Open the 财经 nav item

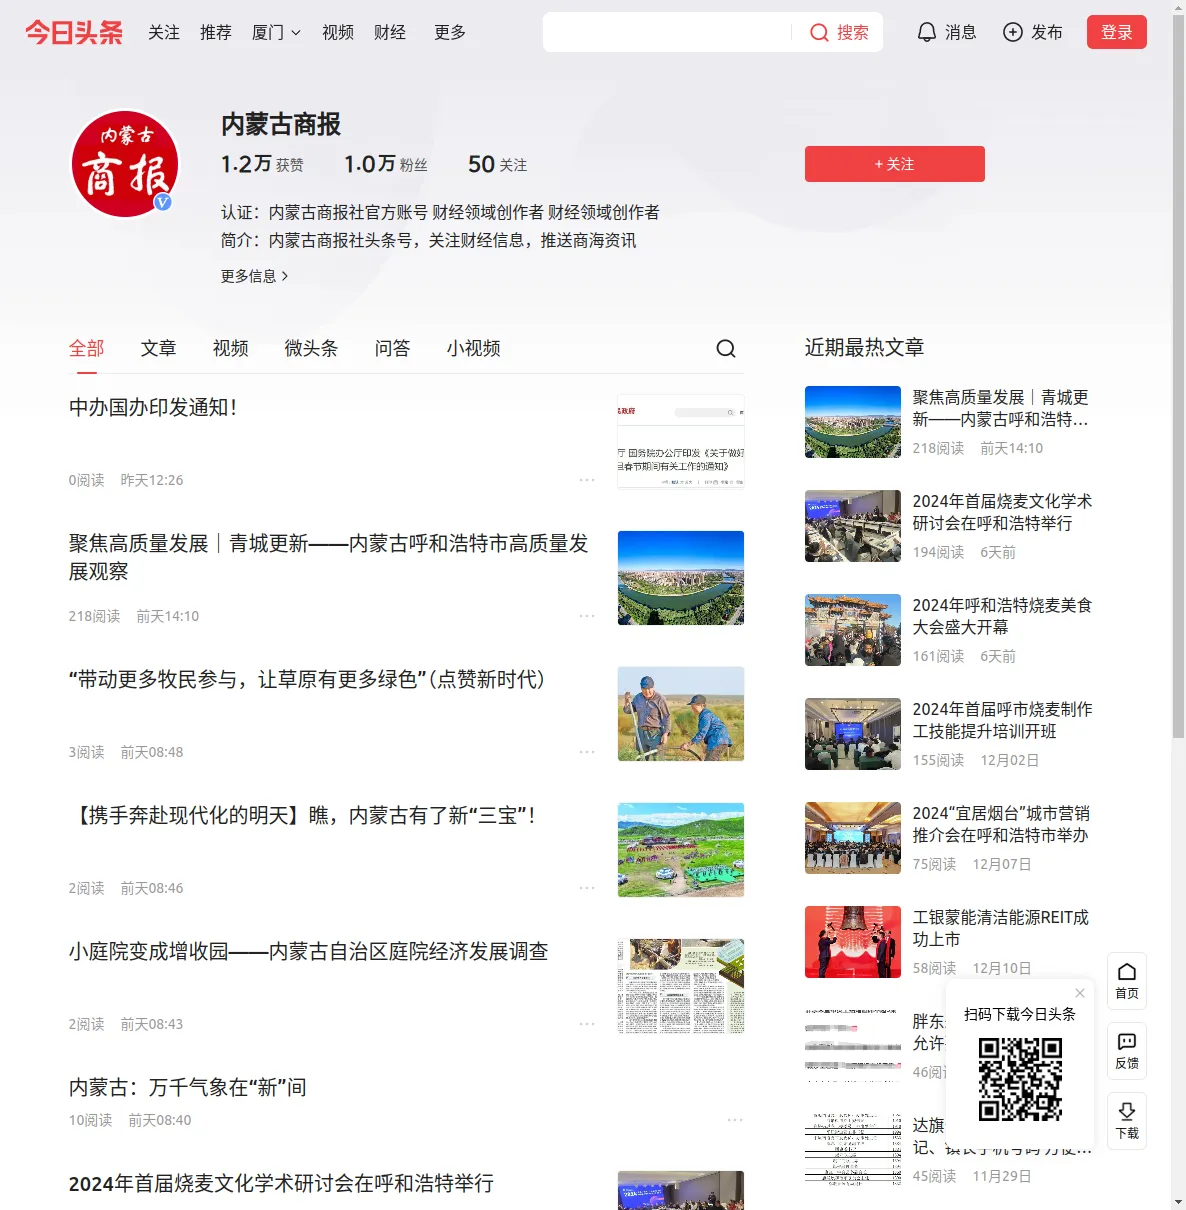click(390, 33)
